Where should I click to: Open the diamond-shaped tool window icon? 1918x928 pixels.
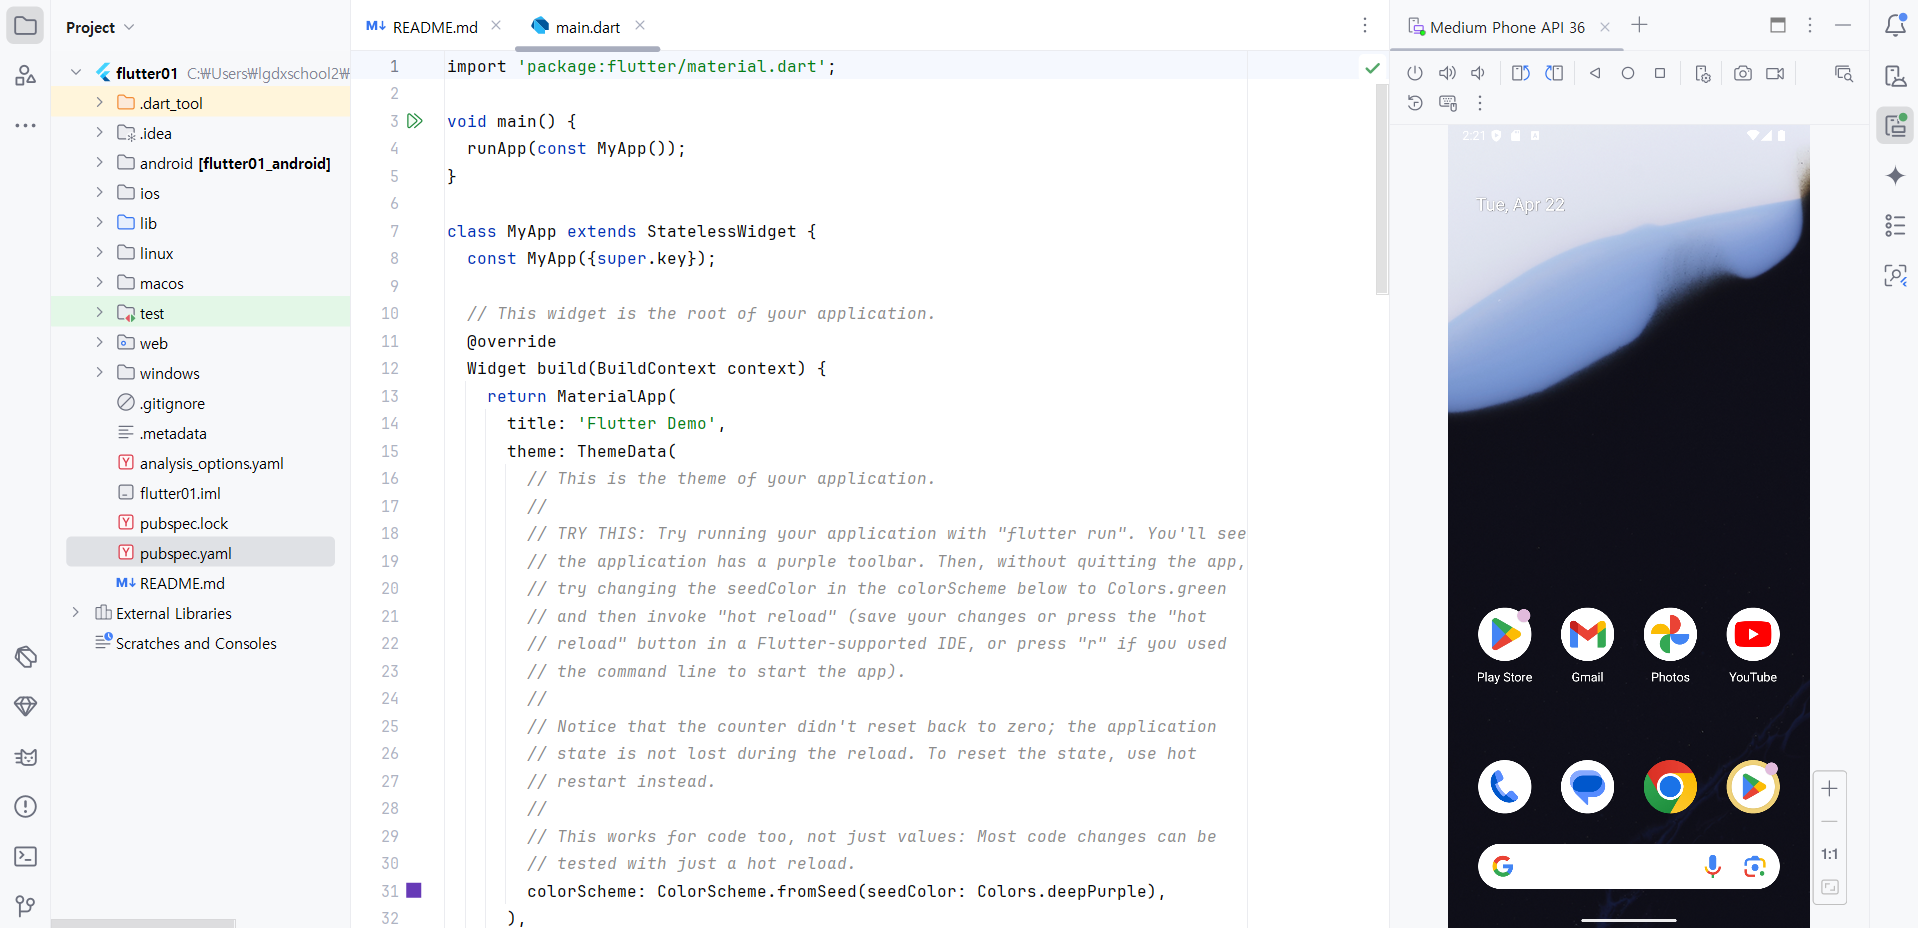pos(26,706)
